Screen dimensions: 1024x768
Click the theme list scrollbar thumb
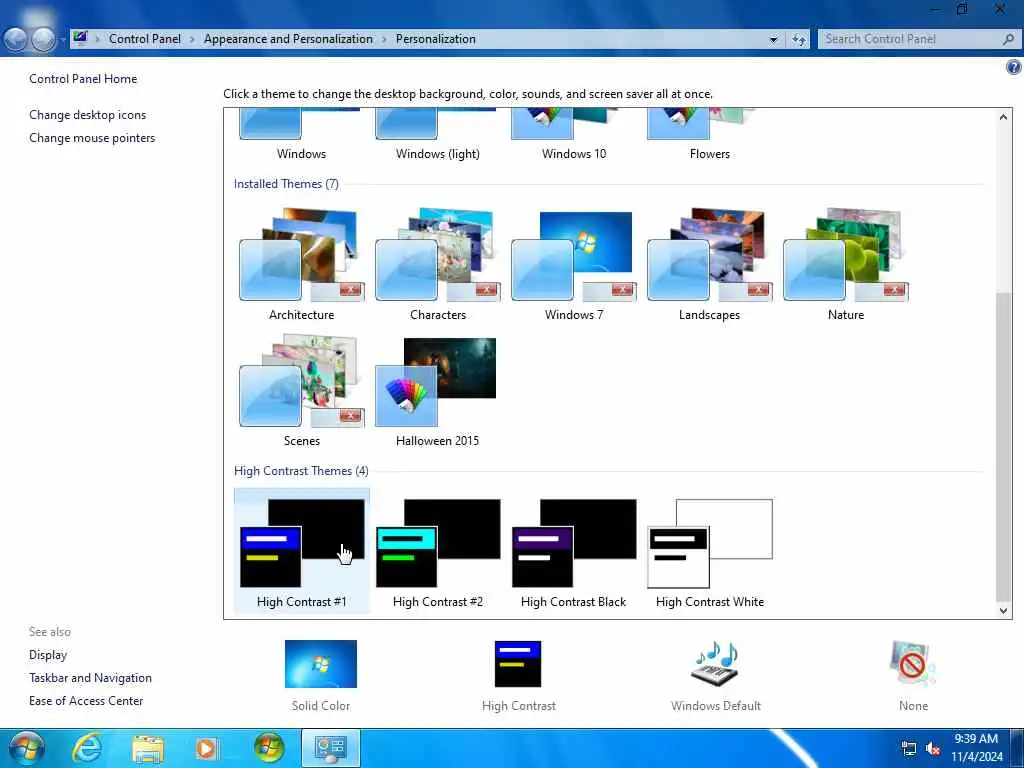point(1003,447)
